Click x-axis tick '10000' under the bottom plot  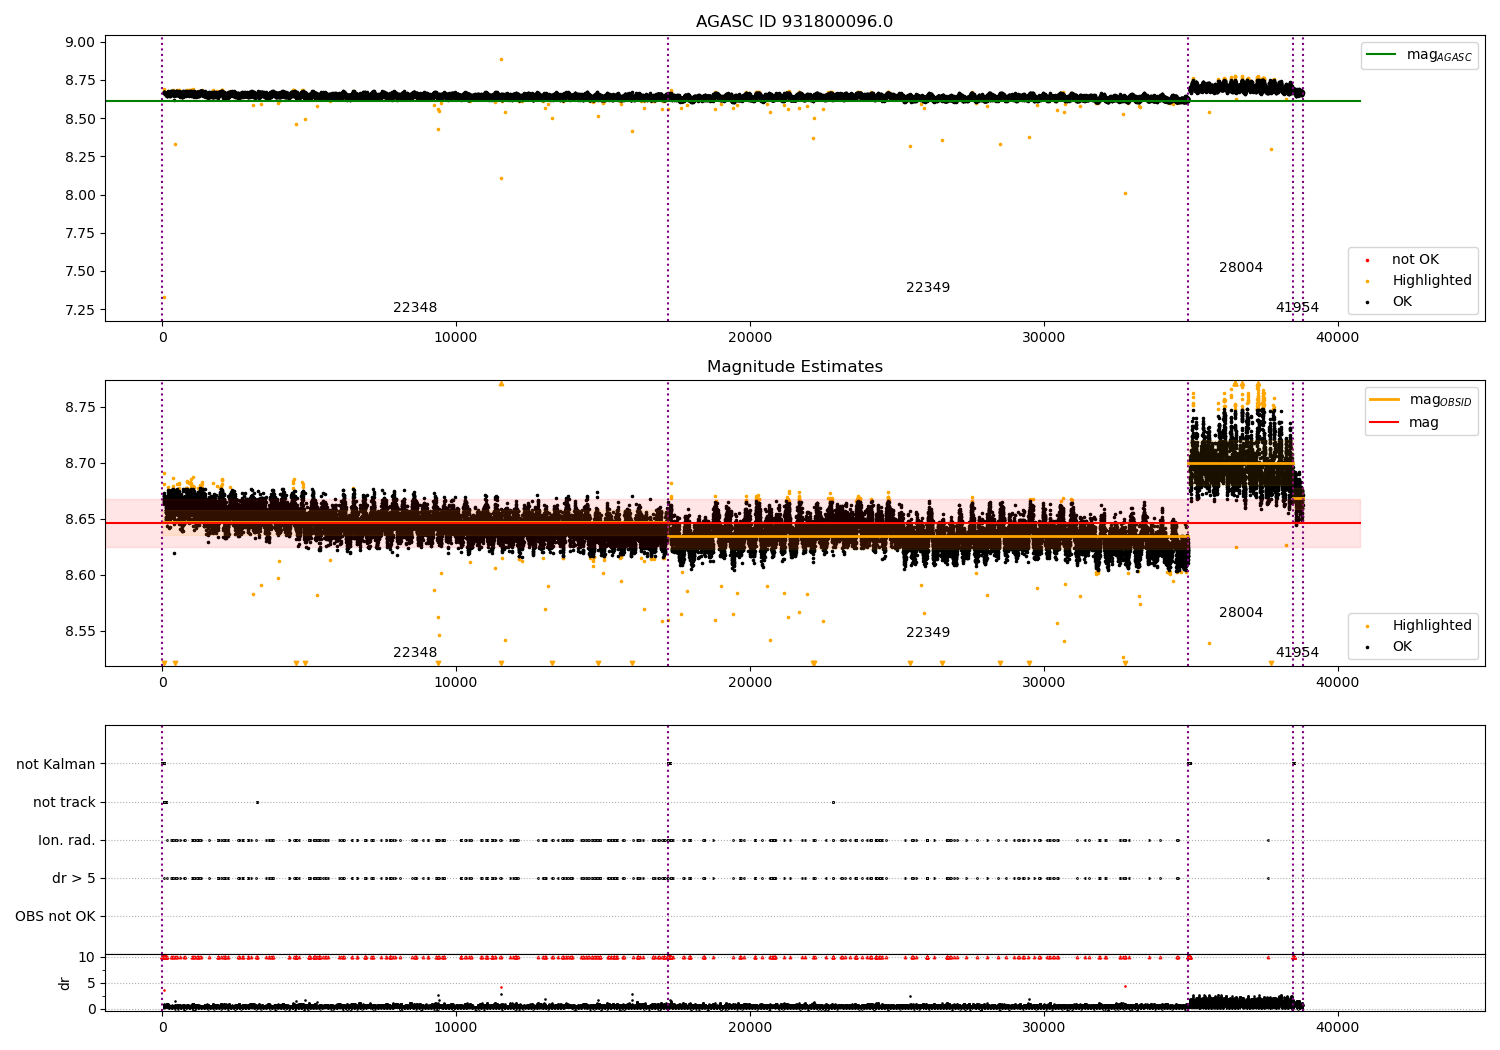[x=456, y=1027]
